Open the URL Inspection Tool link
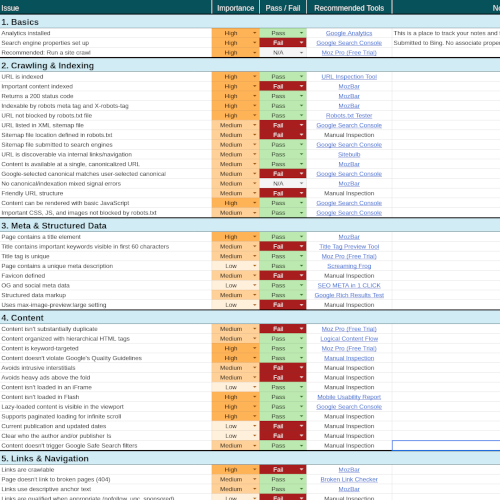 tap(349, 77)
